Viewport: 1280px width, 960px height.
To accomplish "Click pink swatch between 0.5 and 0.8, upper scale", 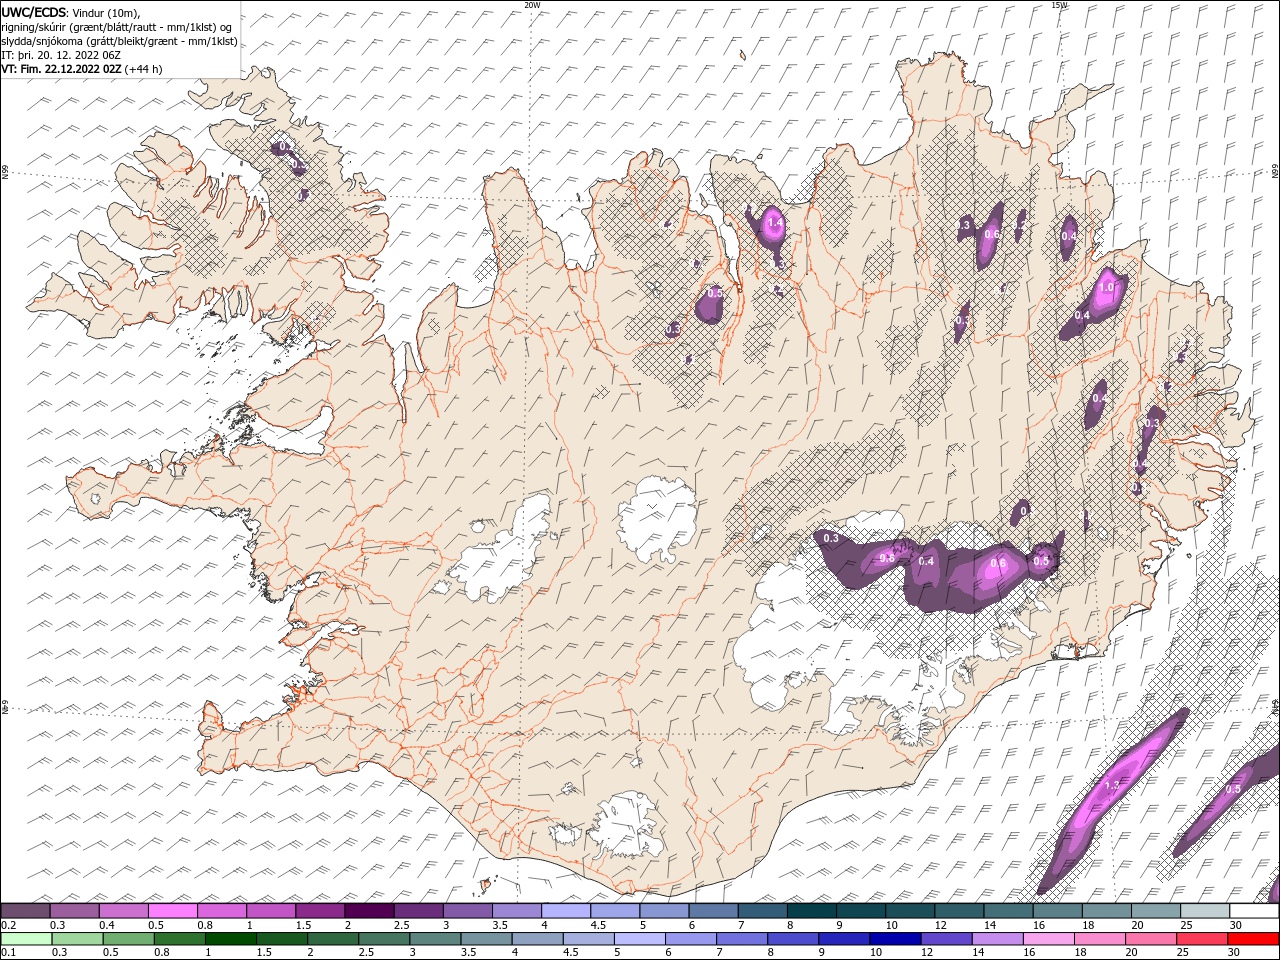I will 172,911.
